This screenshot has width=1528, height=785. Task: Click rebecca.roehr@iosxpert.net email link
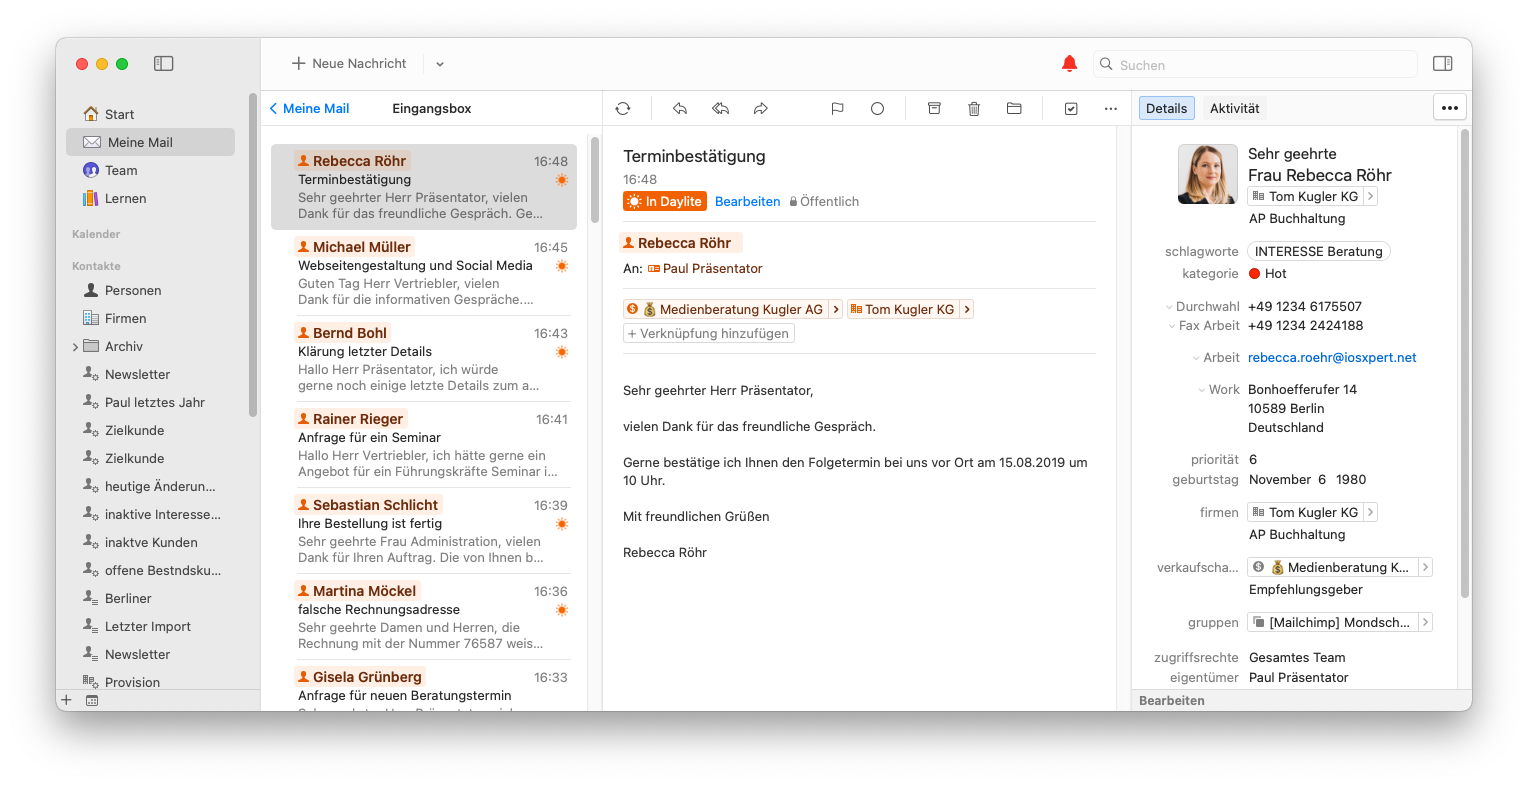[1332, 357]
